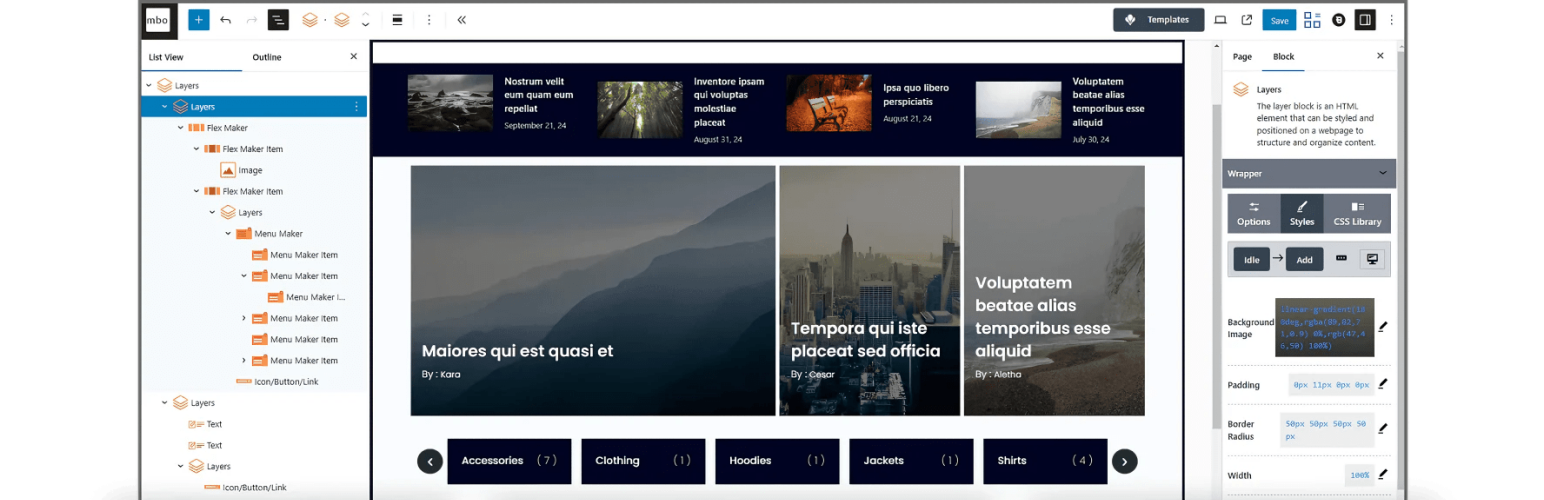Move block down with toolbar arrow
Image resolution: width=1544 pixels, height=500 pixels.
(x=365, y=25)
